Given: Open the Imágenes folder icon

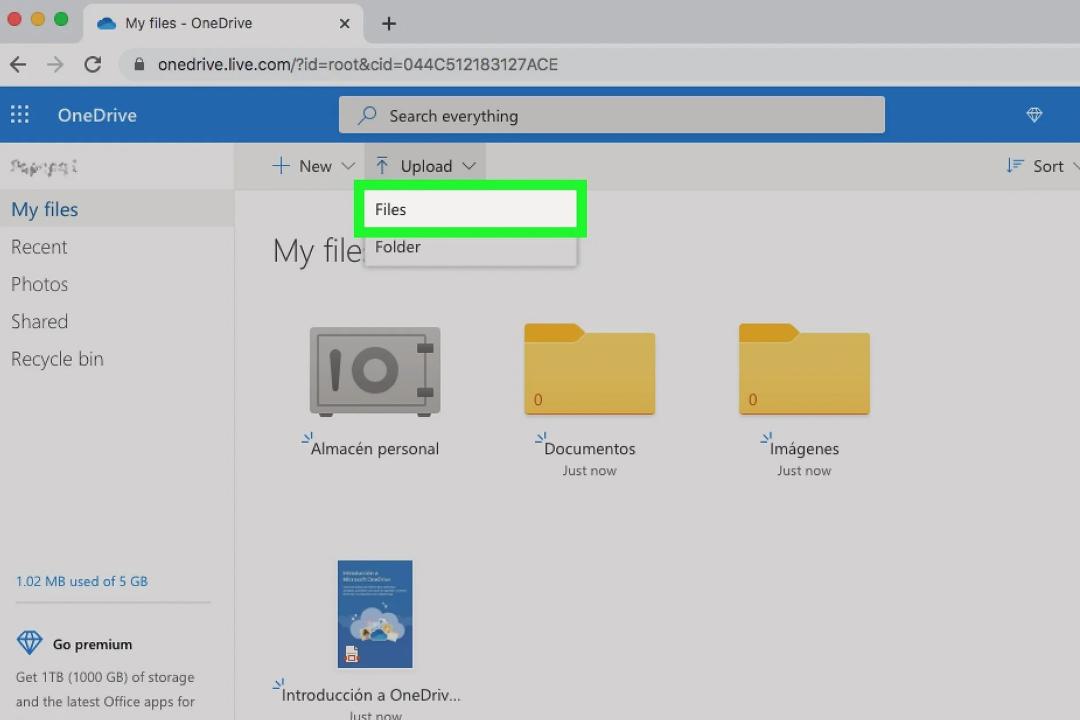Looking at the screenshot, I should click(804, 369).
